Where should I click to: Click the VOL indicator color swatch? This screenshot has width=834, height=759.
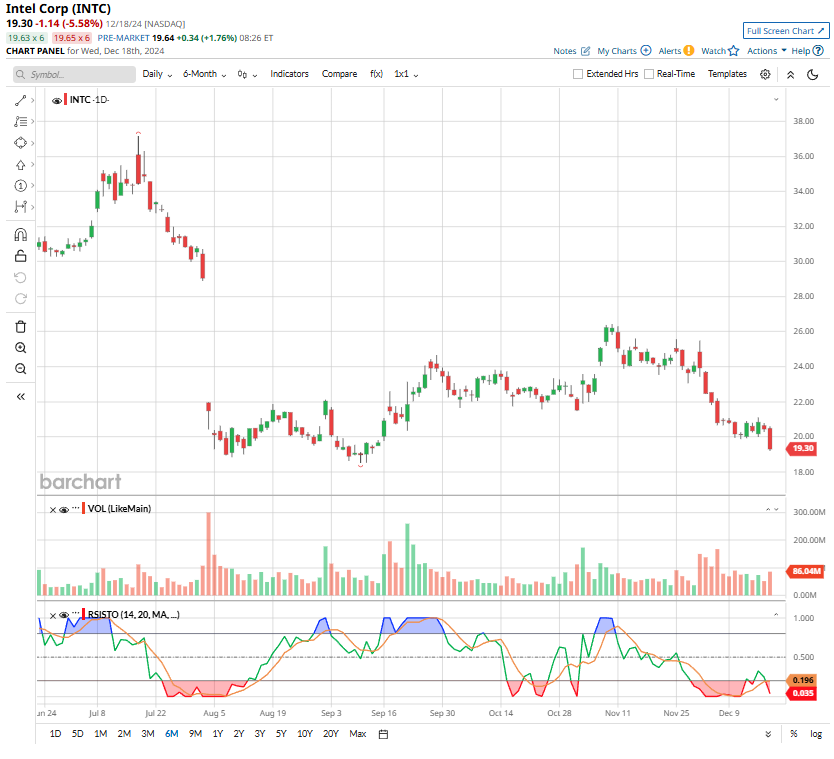click(x=84, y=508)
